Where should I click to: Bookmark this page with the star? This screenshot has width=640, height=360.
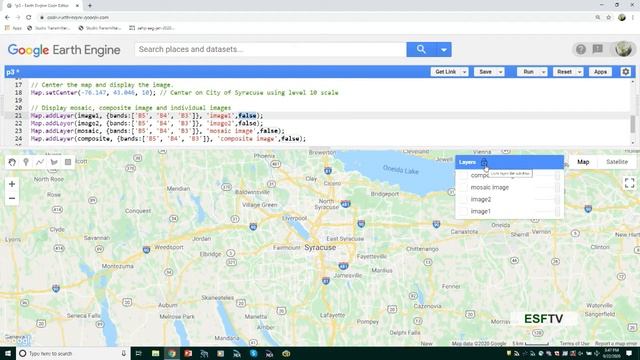click(x=609, y=18)
